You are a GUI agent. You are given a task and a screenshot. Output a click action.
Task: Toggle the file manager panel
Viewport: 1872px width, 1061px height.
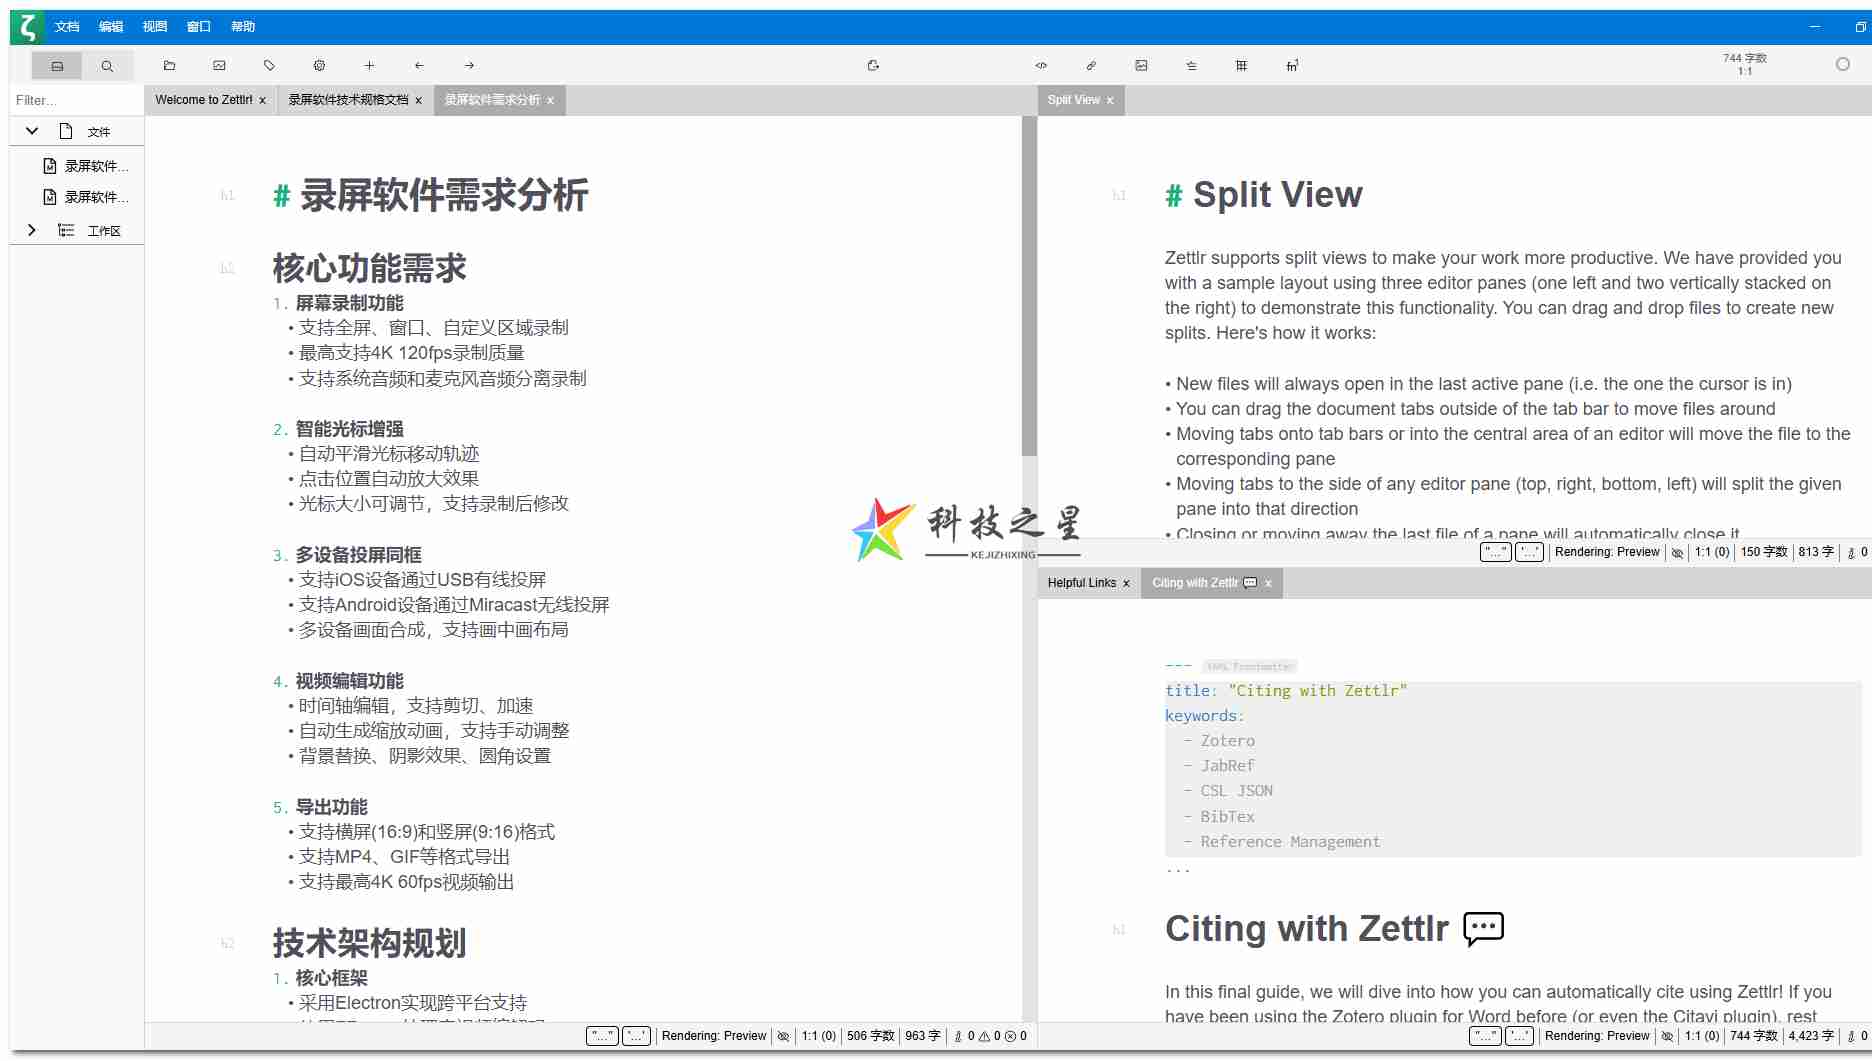click(57, 65)
